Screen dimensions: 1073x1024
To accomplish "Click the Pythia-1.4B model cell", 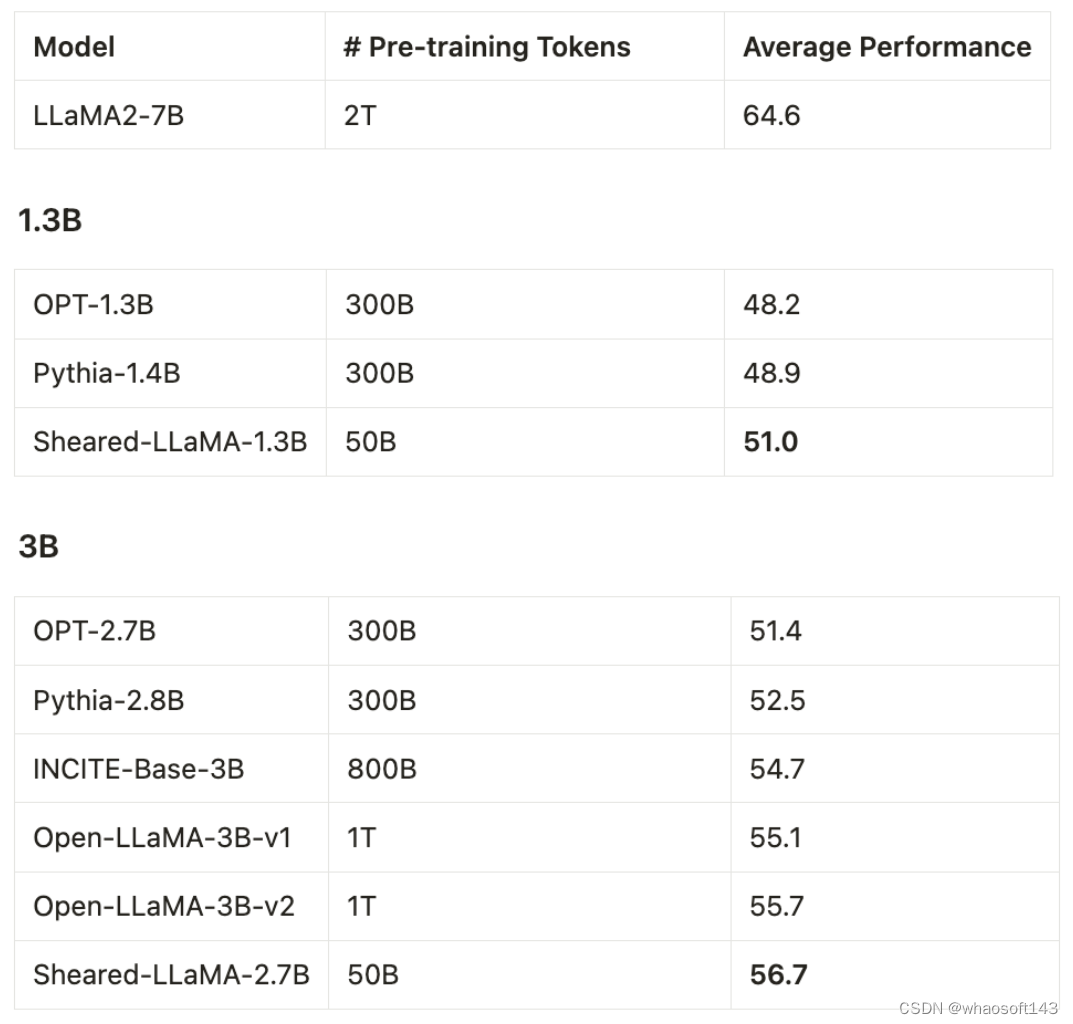I will point(107,374).
